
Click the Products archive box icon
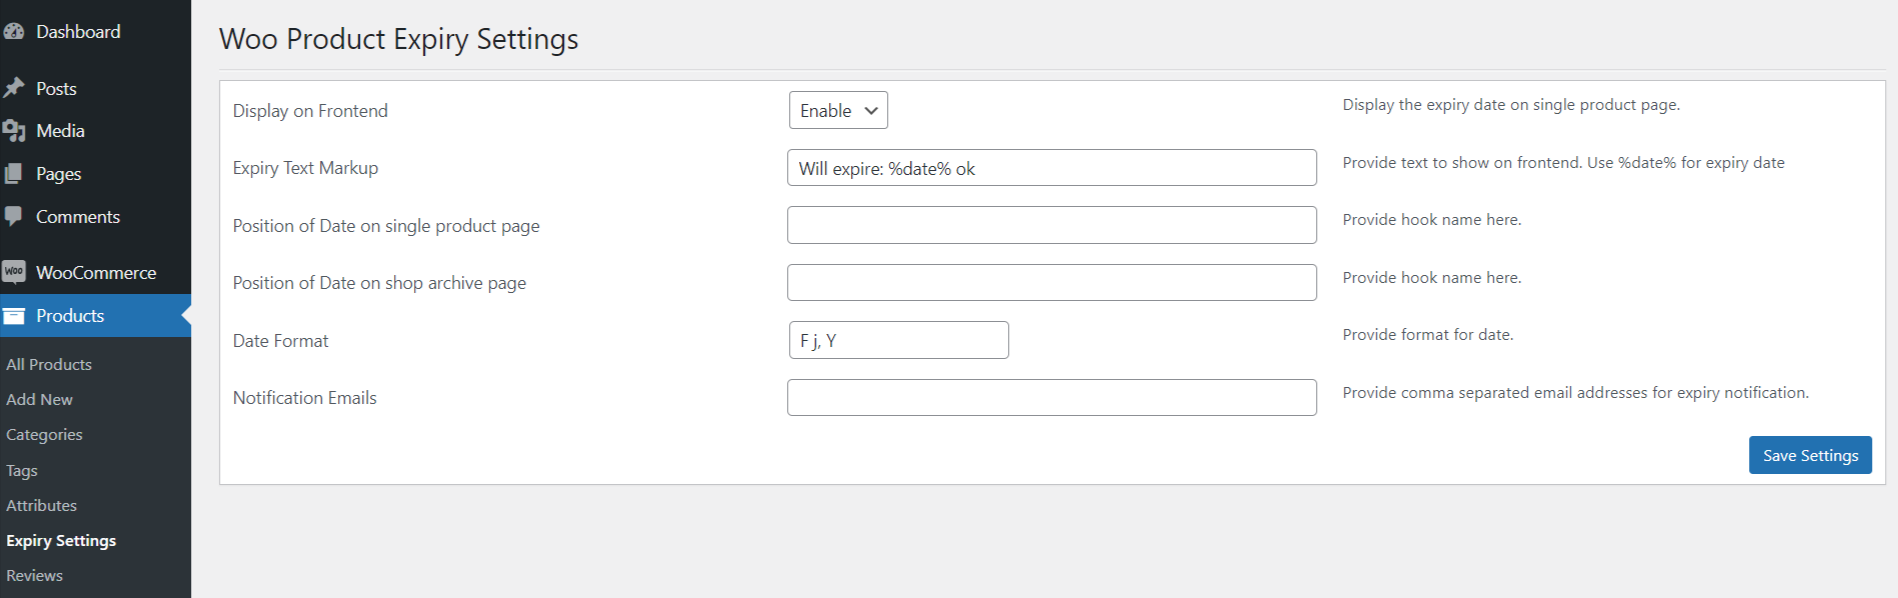pos(13,316)
